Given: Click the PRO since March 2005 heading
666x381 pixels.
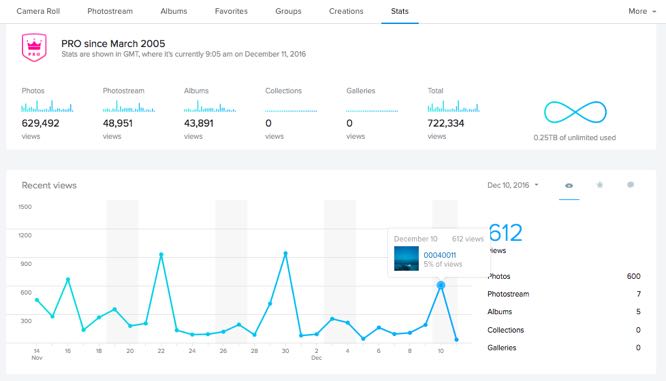Looking at the screenshot, I should click(x=113, y=43).
